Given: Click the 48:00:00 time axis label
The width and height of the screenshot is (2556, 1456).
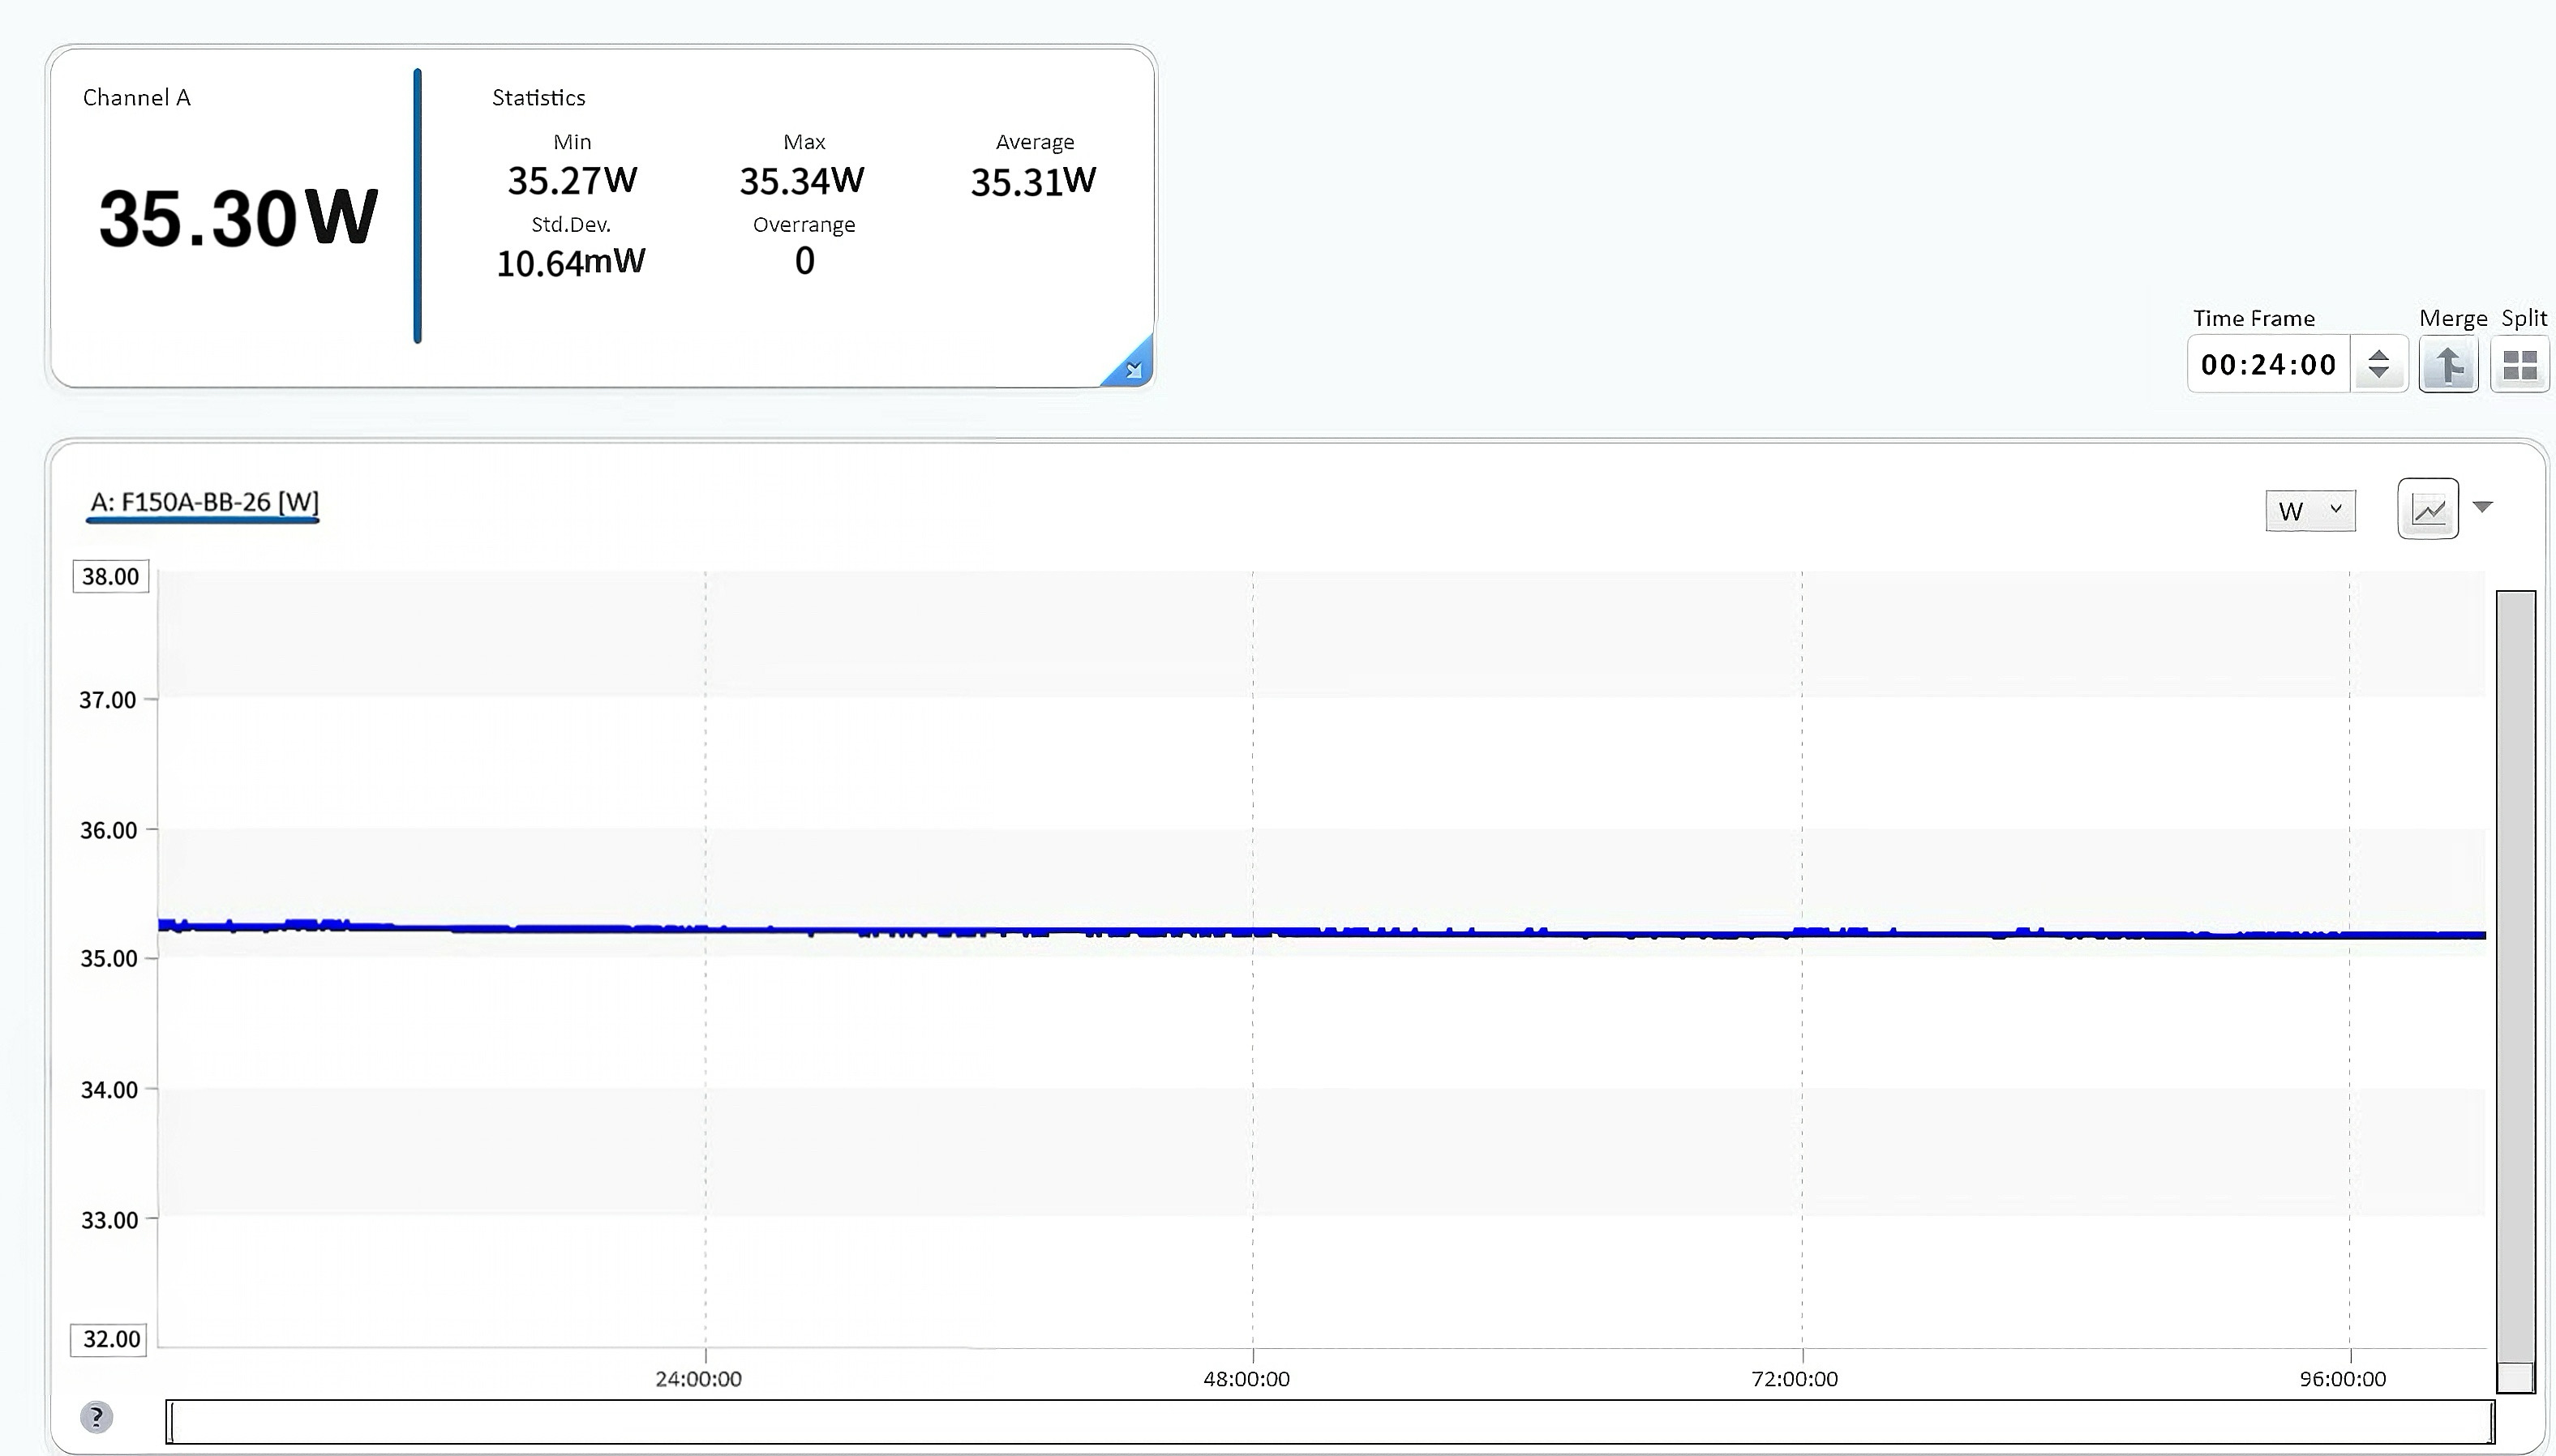Looking at the screenshot, I should [x=1246, y=1379].
